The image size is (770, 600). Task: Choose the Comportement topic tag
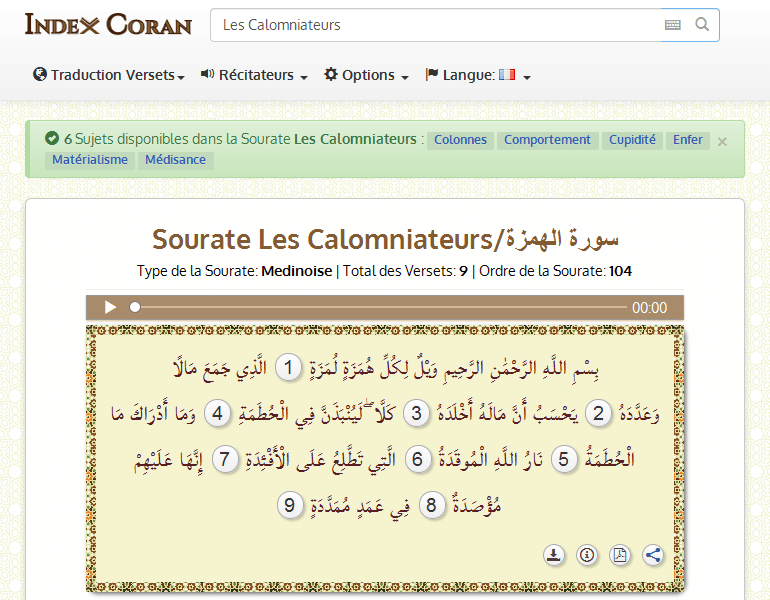[547, 140]
